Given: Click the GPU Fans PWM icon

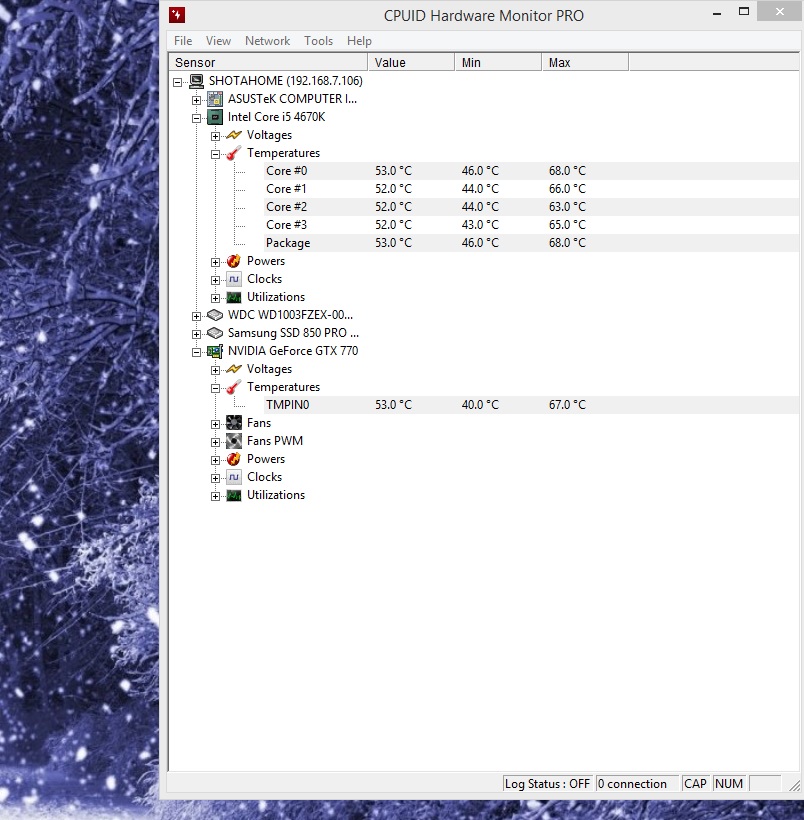Looking at the screenshot, I should (x=234, y=441).
